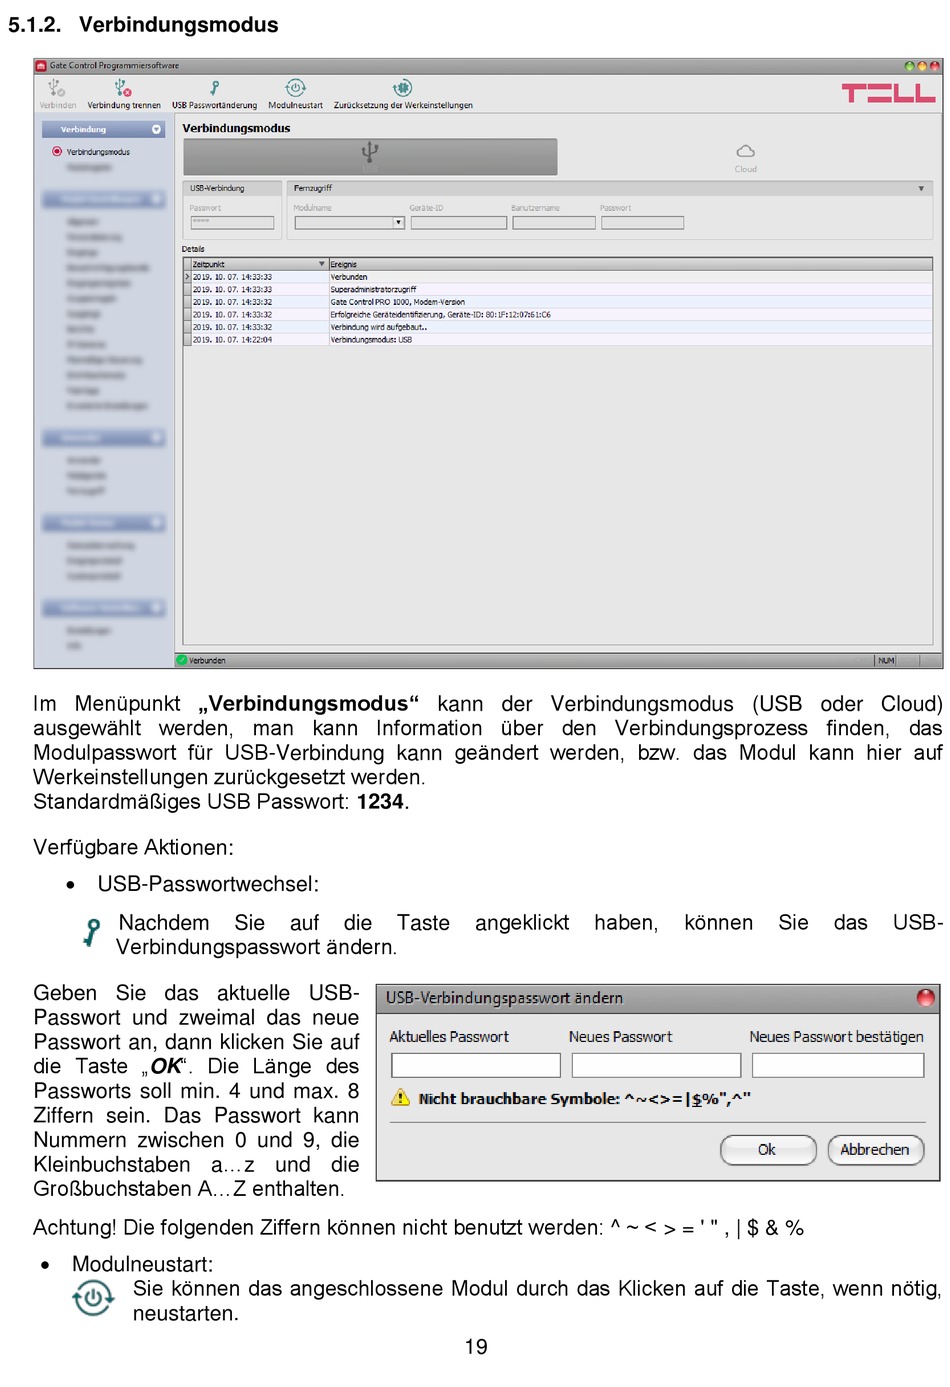Click the Neues Passwort bestätigen field
Screen dimensions: 950x1387
pos(838,1065)
